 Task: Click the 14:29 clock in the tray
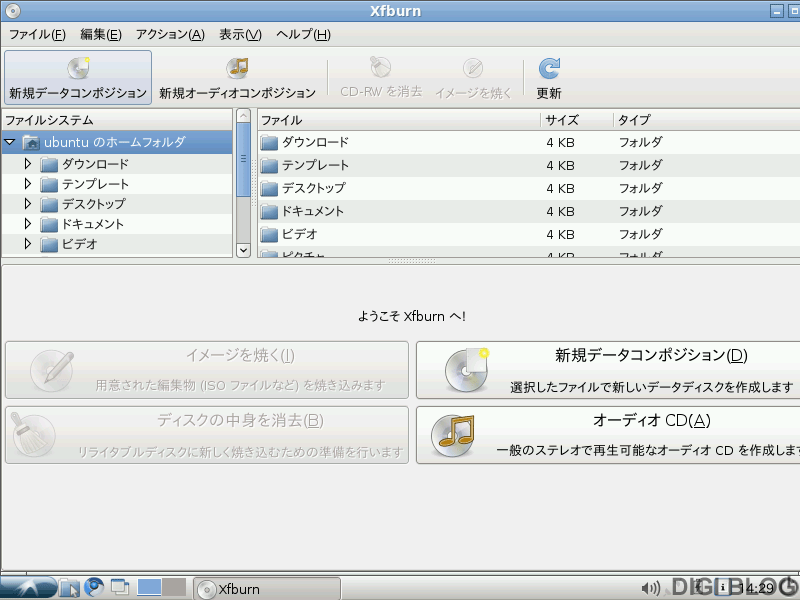tap(756, 589)
